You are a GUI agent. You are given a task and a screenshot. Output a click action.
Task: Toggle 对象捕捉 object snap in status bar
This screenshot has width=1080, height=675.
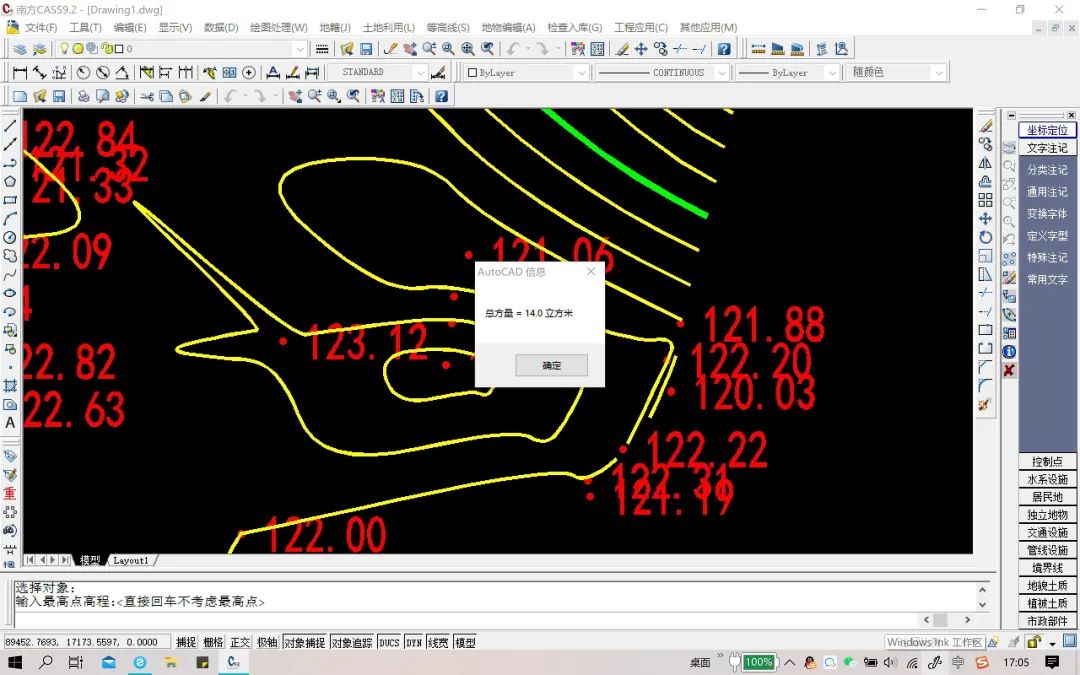[304, 642]
